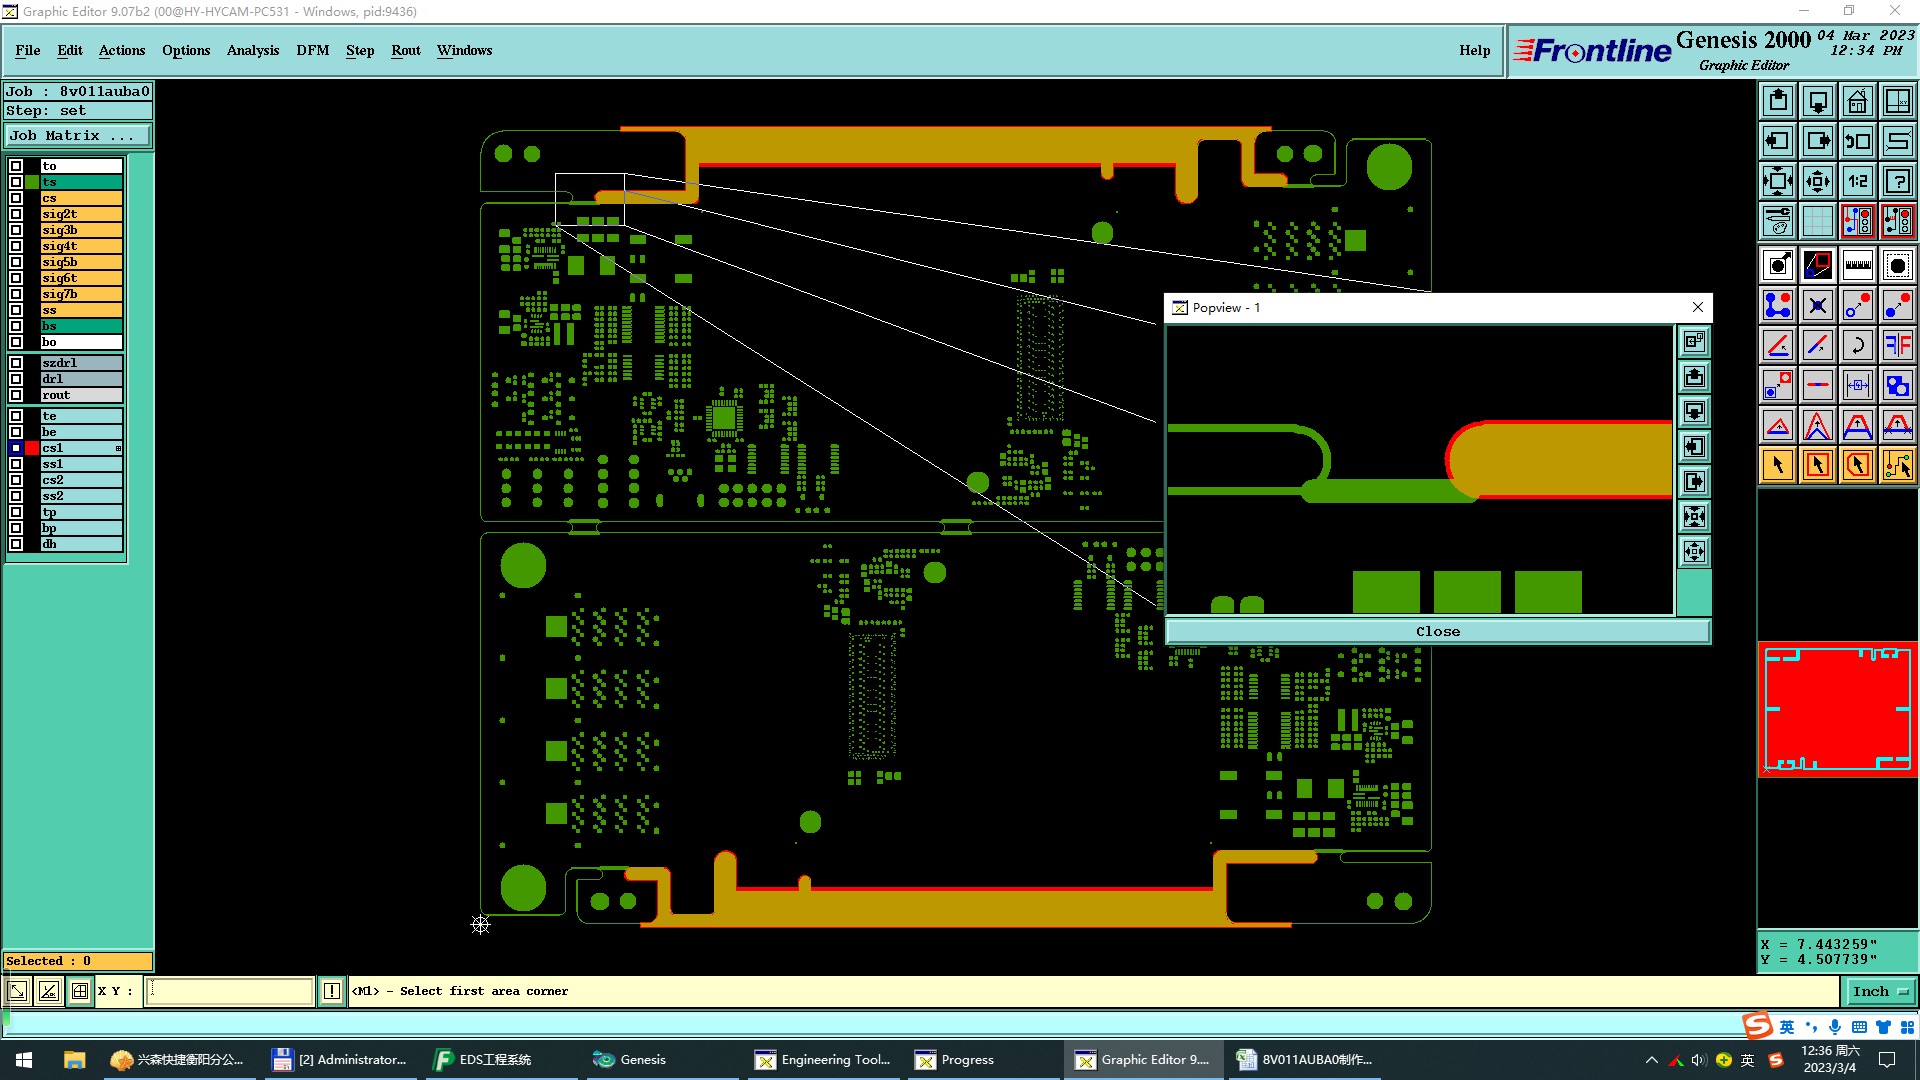This screenshot has height=1080, width=1920.
Task: Toggle the checkbox for the drl layer
Action: click(16, 379)
